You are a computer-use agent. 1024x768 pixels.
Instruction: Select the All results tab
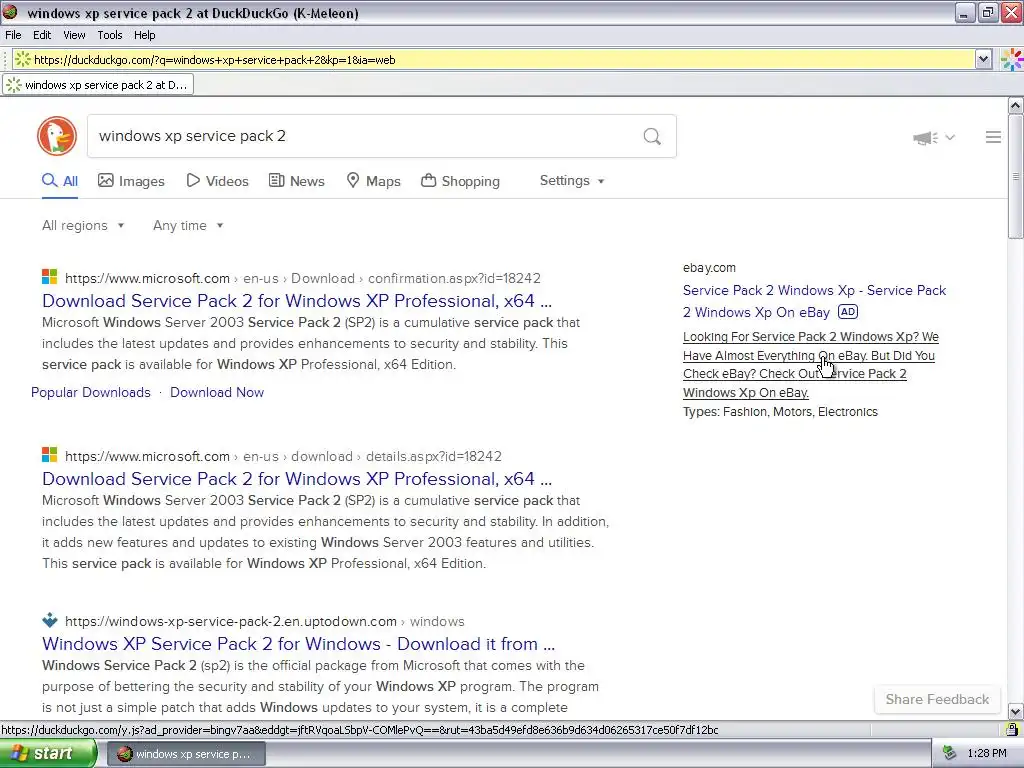click(60, 181)
